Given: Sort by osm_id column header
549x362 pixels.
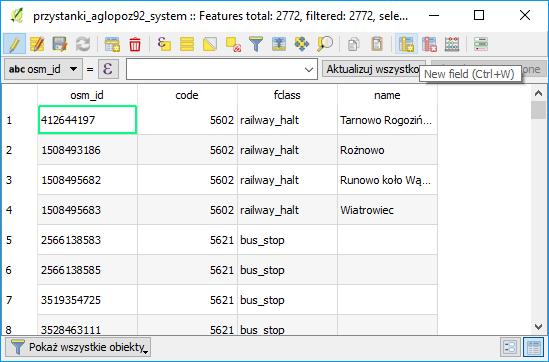Looking at the screenshot, I should point(87,95).
